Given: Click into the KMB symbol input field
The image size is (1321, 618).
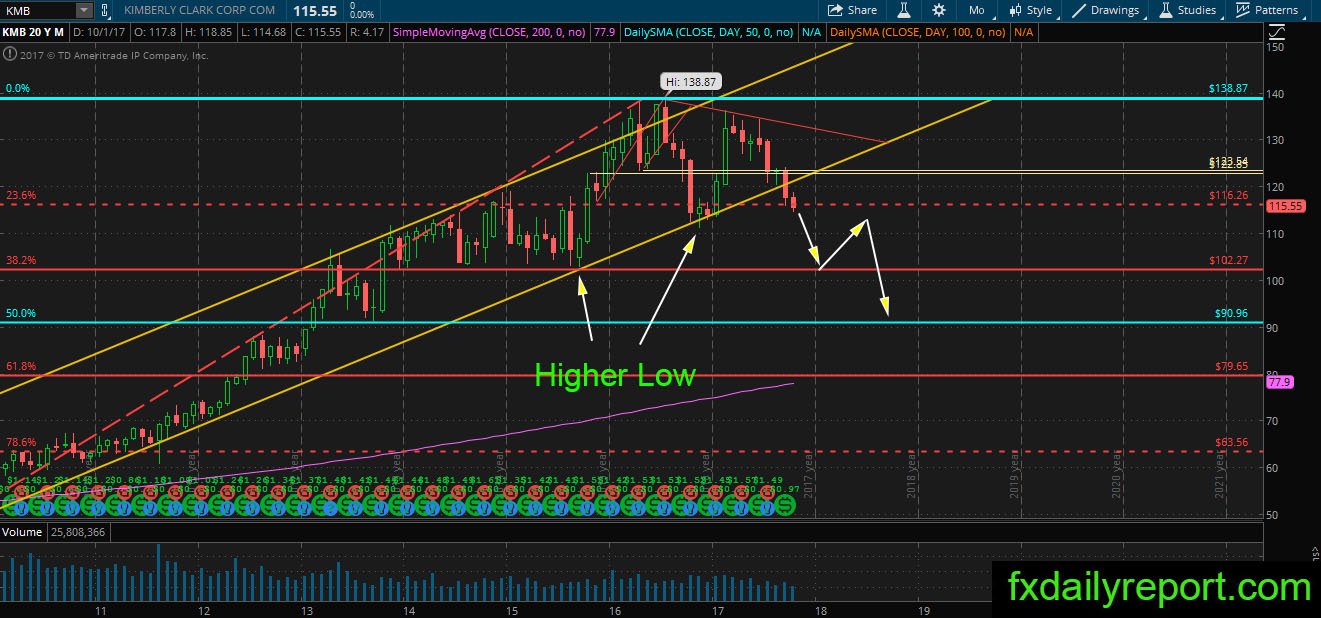Looking at the screenshot, I should click(38, 10).
